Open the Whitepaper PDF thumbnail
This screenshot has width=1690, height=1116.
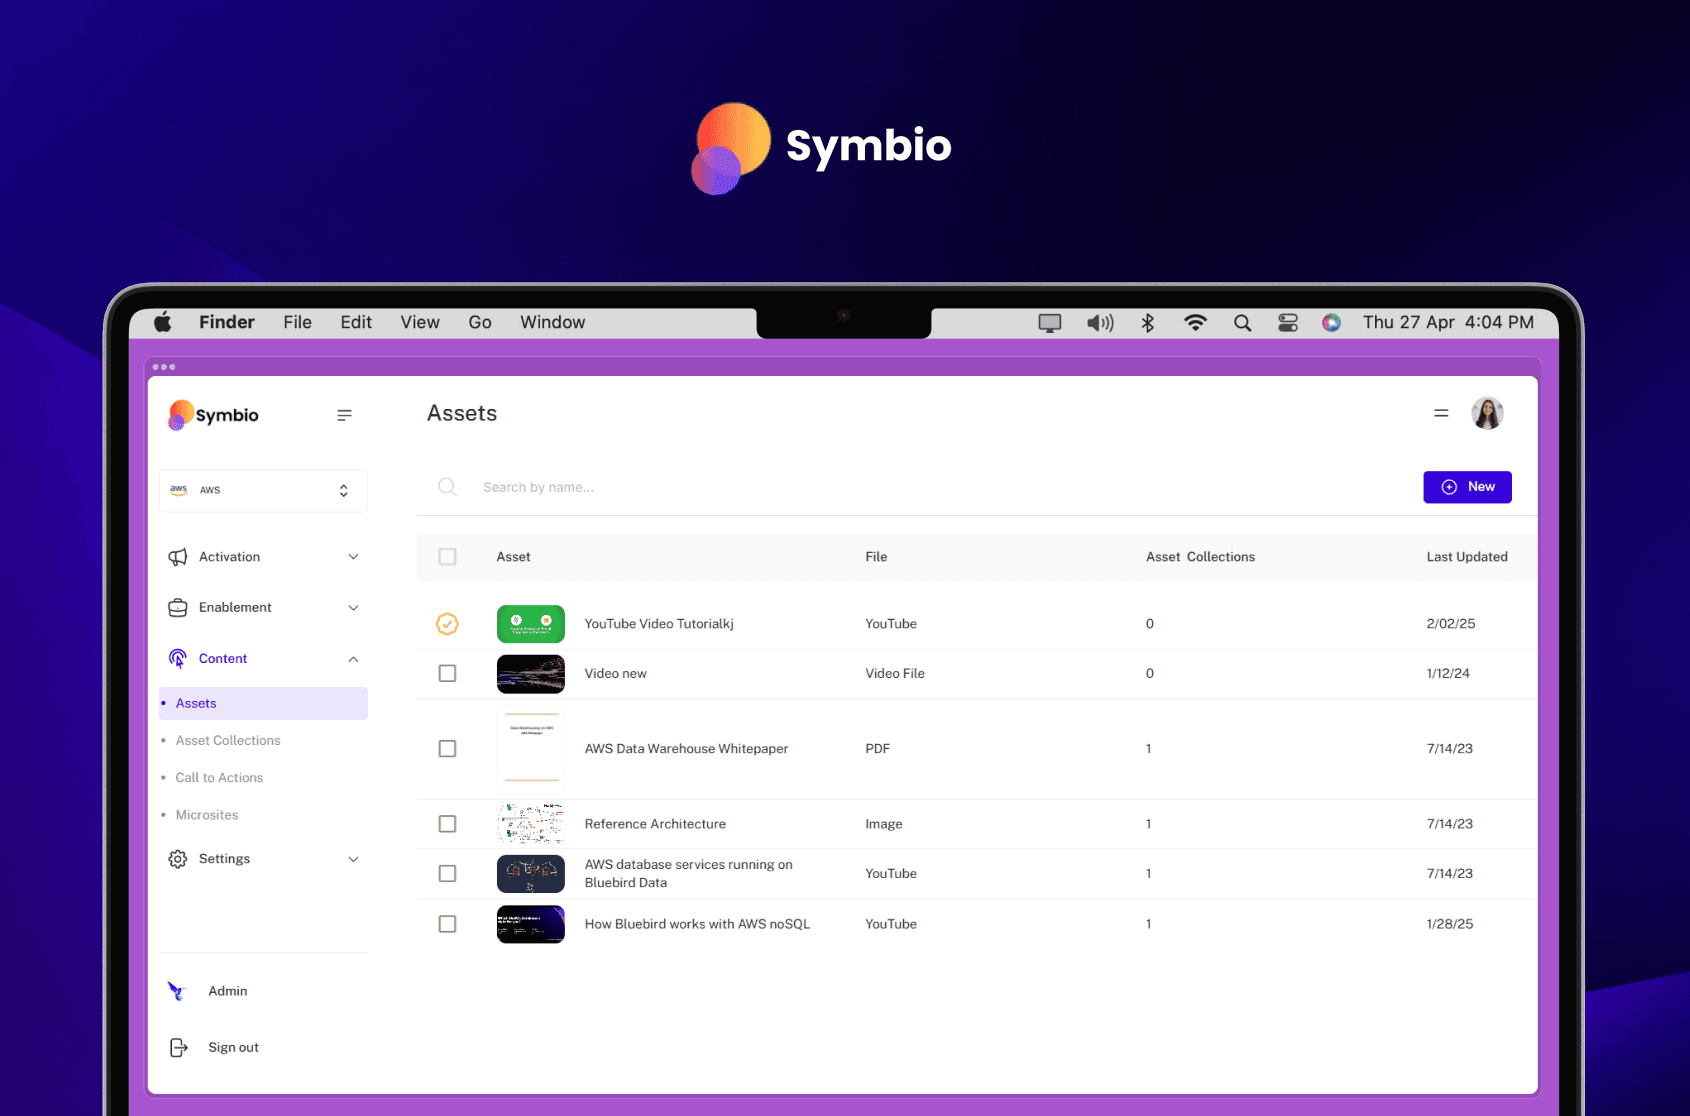(531, 749)
